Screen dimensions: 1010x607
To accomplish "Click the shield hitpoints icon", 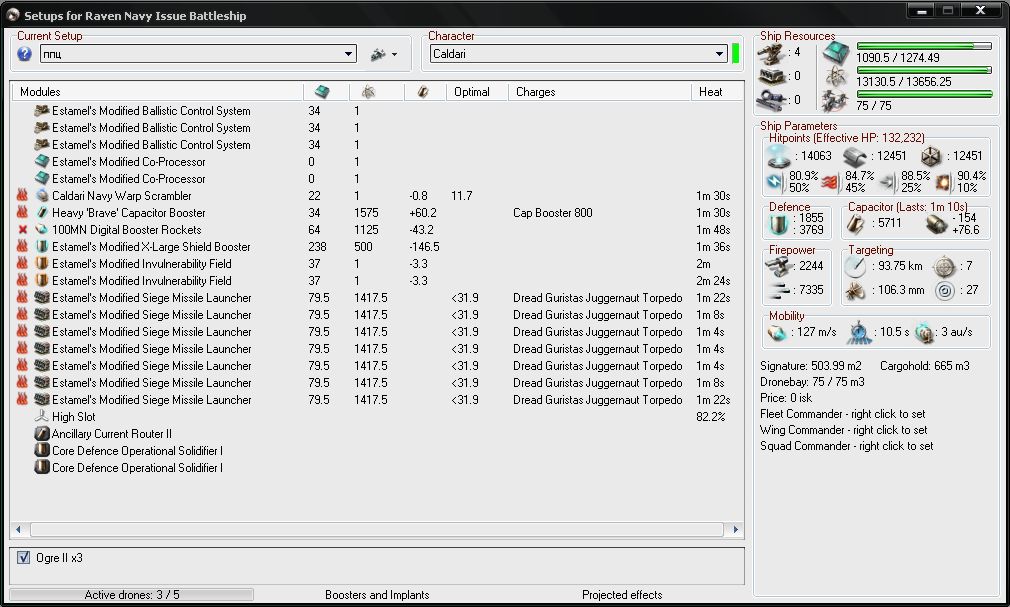I will click(x=778, y=156).
